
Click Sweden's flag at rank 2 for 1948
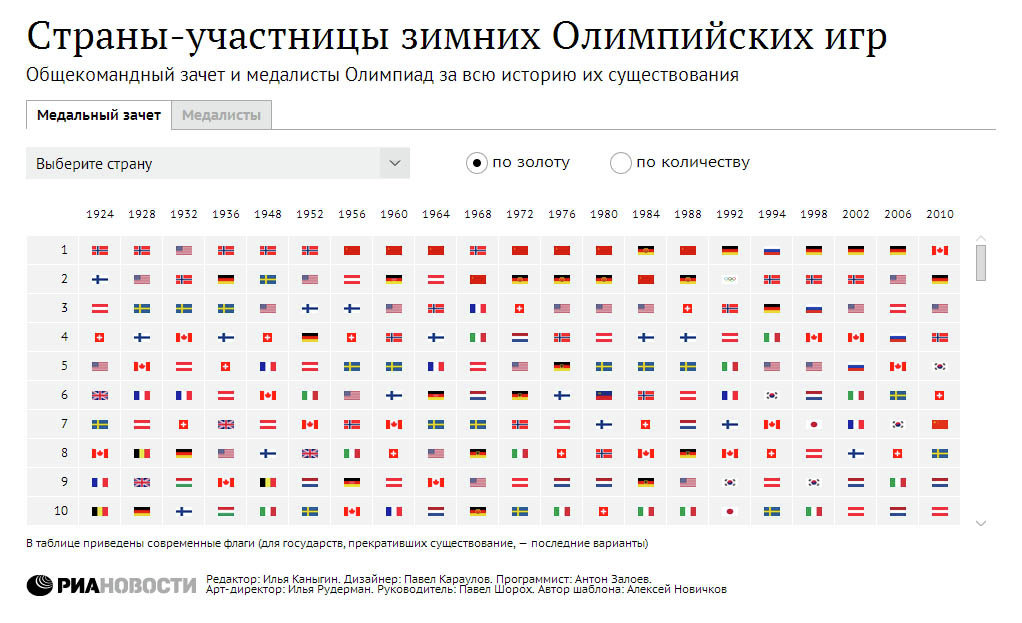coord(268,280)
